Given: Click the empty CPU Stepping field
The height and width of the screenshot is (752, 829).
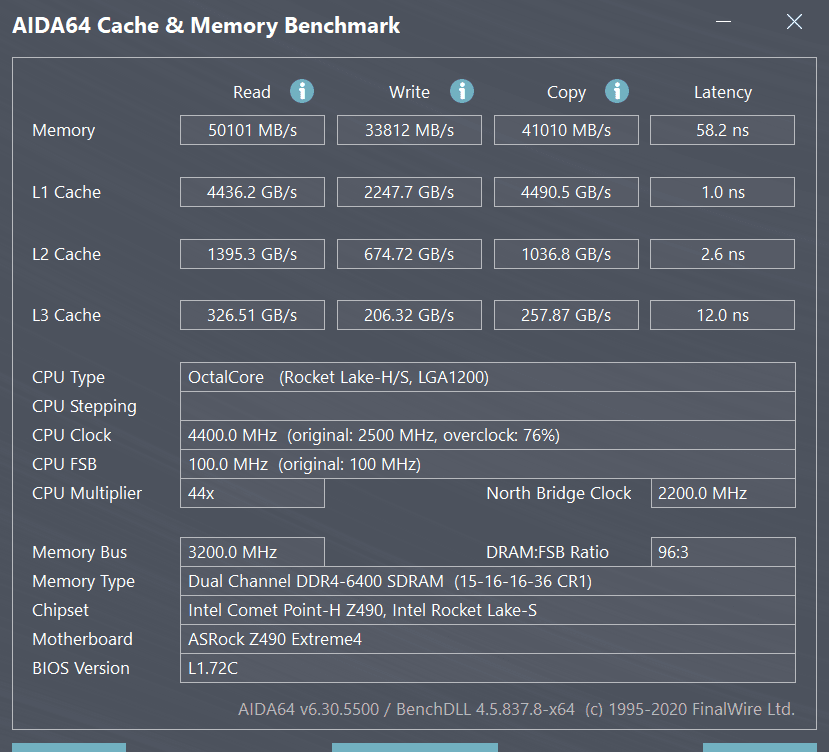Looking at the screenshot, I should (x=487, y=406).
